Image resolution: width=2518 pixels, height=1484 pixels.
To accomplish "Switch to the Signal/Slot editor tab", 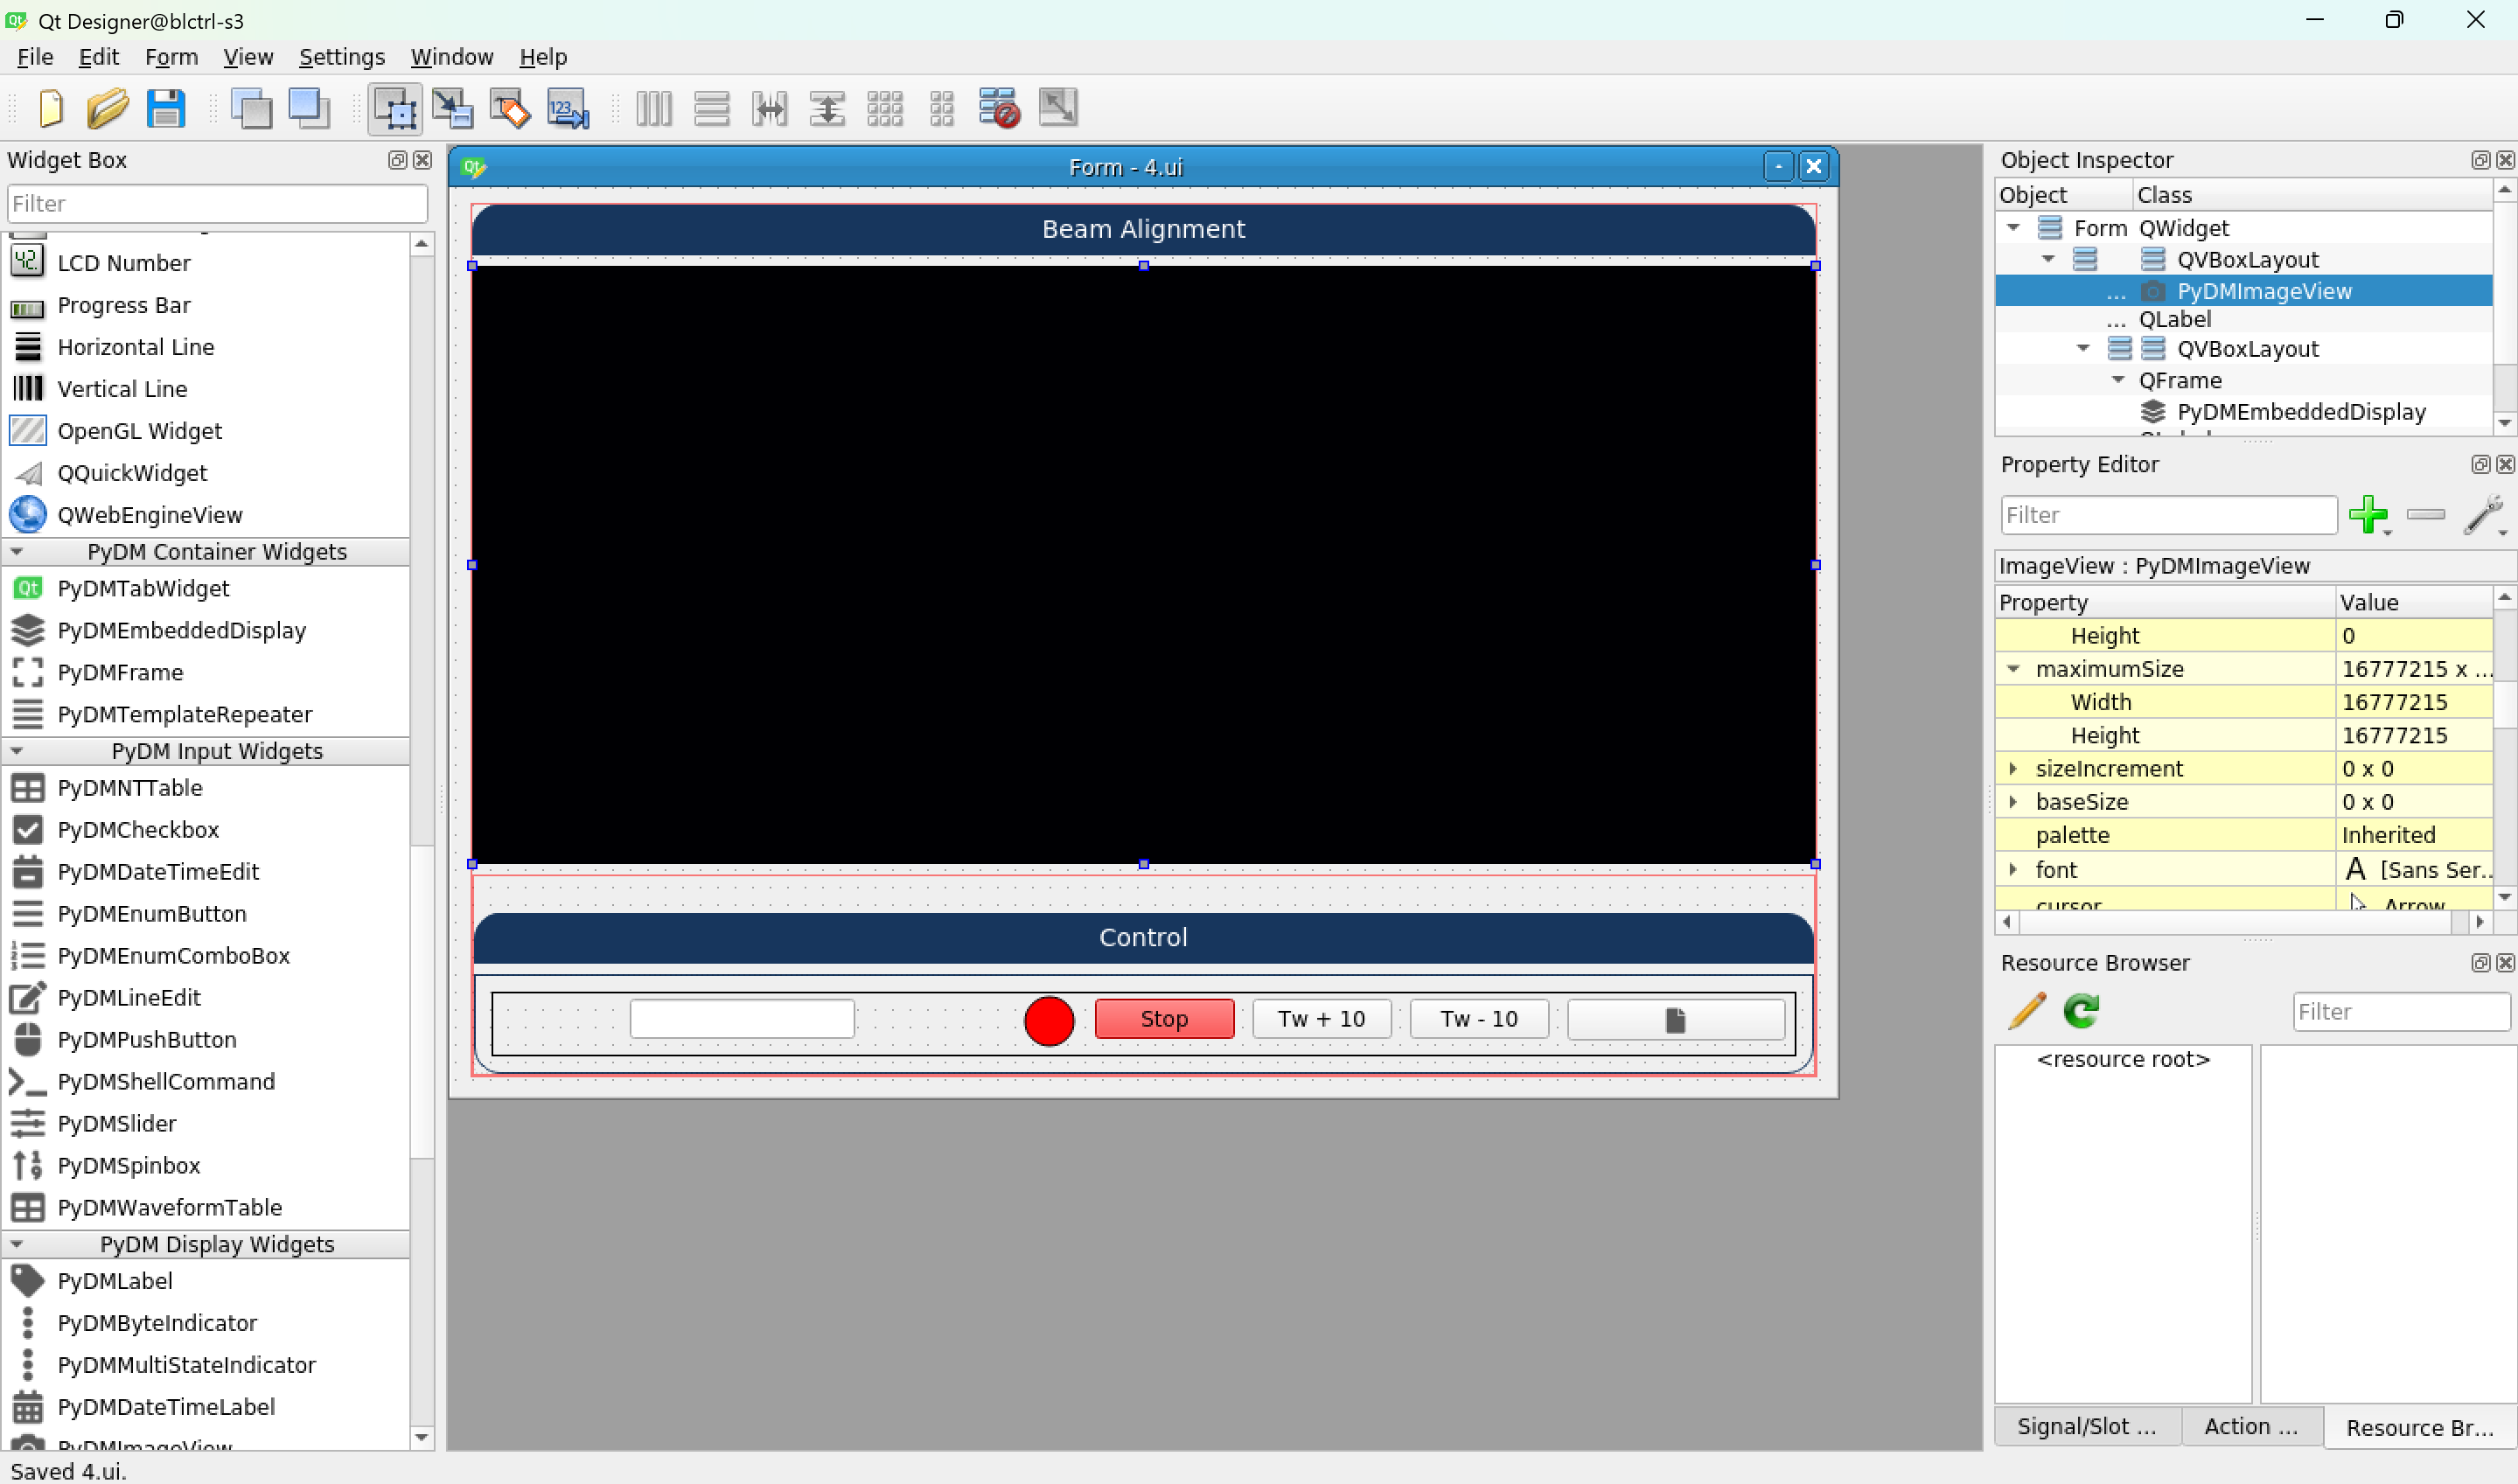I will pyautogui.click(x=2086, y=1426).
